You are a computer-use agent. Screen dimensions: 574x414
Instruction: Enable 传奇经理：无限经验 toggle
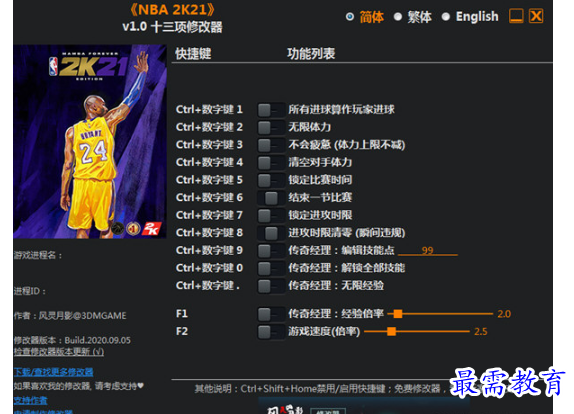click(271, 286)
